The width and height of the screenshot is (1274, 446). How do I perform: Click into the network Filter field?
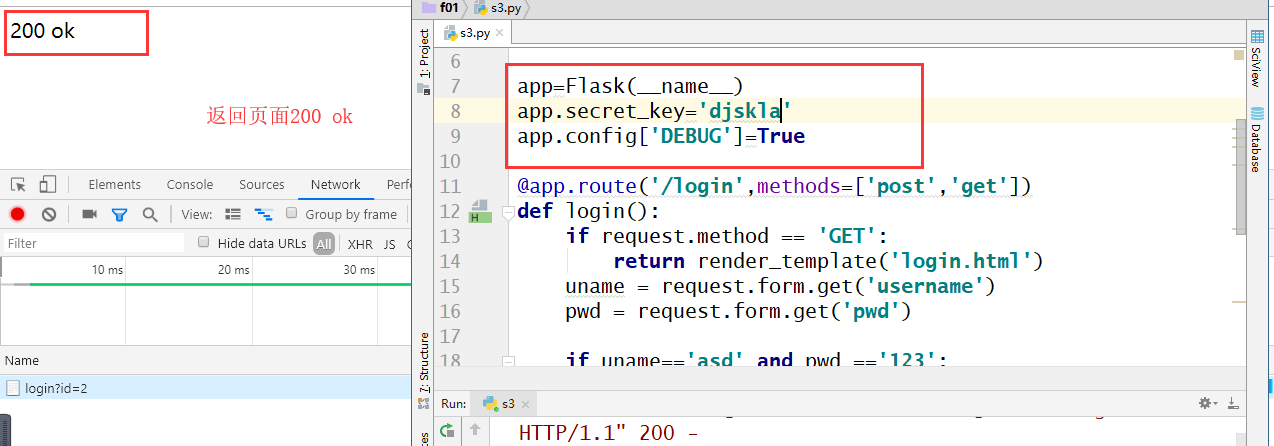93,243
